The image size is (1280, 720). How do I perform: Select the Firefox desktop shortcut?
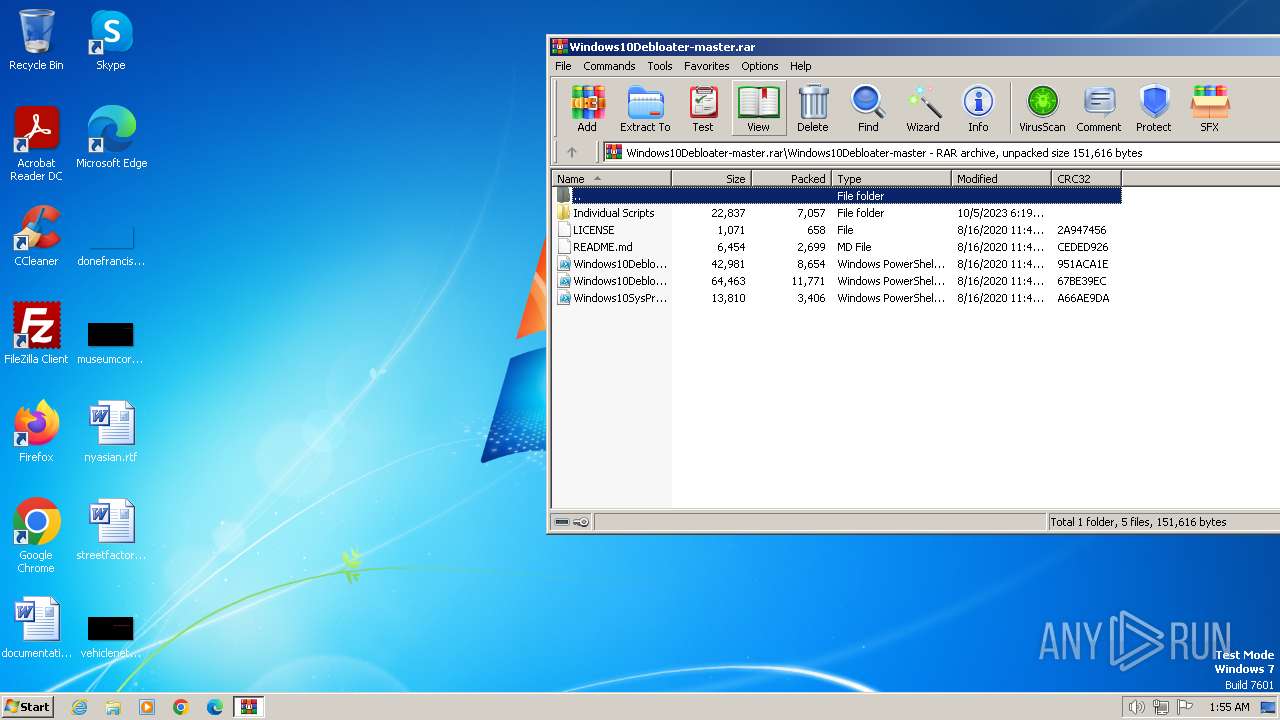pos(36,433)
